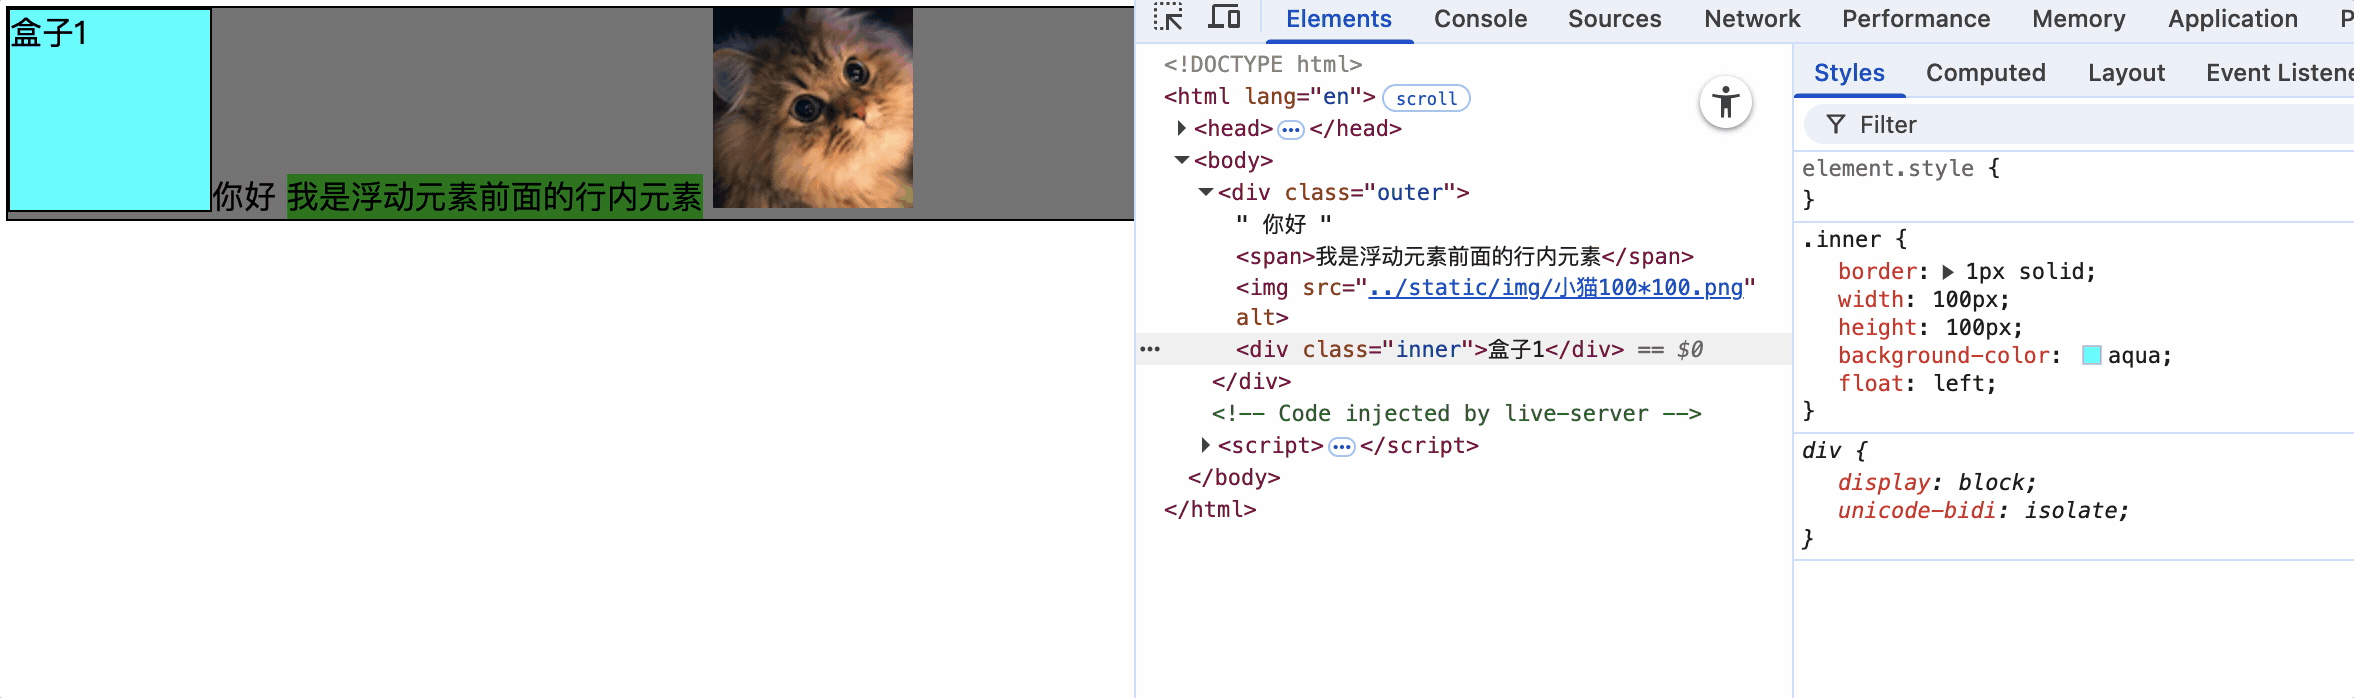
Task: Click the accessibility floating icon
Action: click(1726, 102)
